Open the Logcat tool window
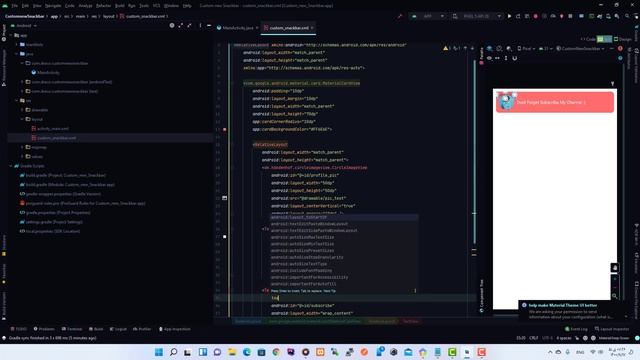640x360 pixels. pos(118,329)
